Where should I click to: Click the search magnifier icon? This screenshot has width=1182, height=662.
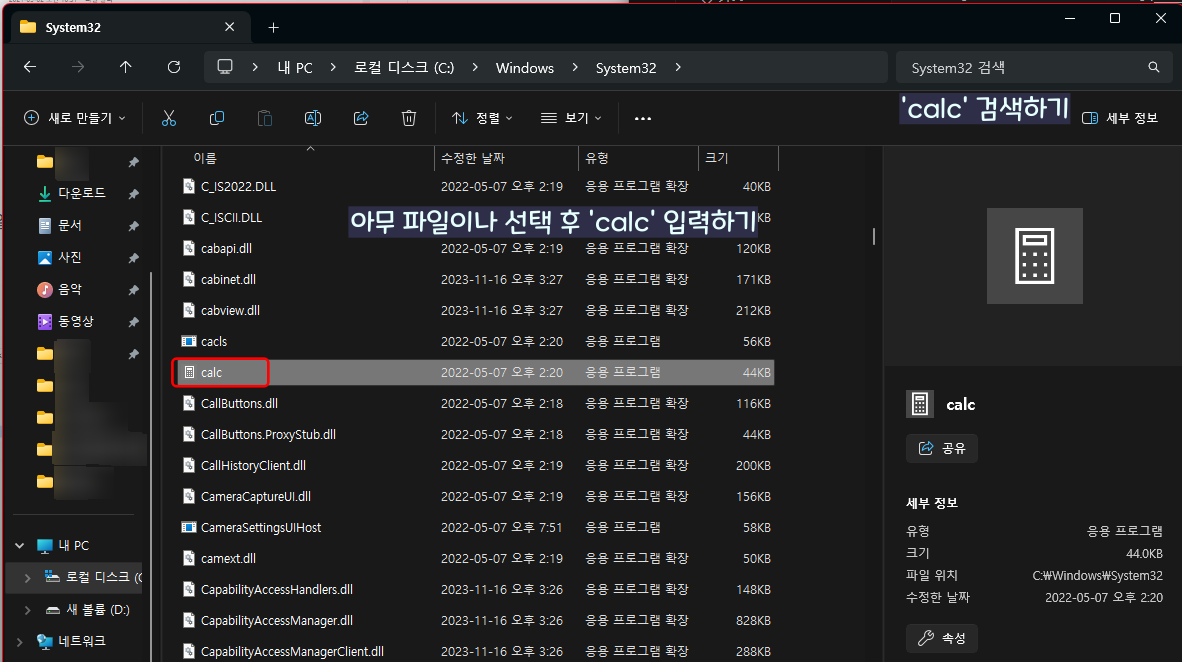(x=1153, y=67)
